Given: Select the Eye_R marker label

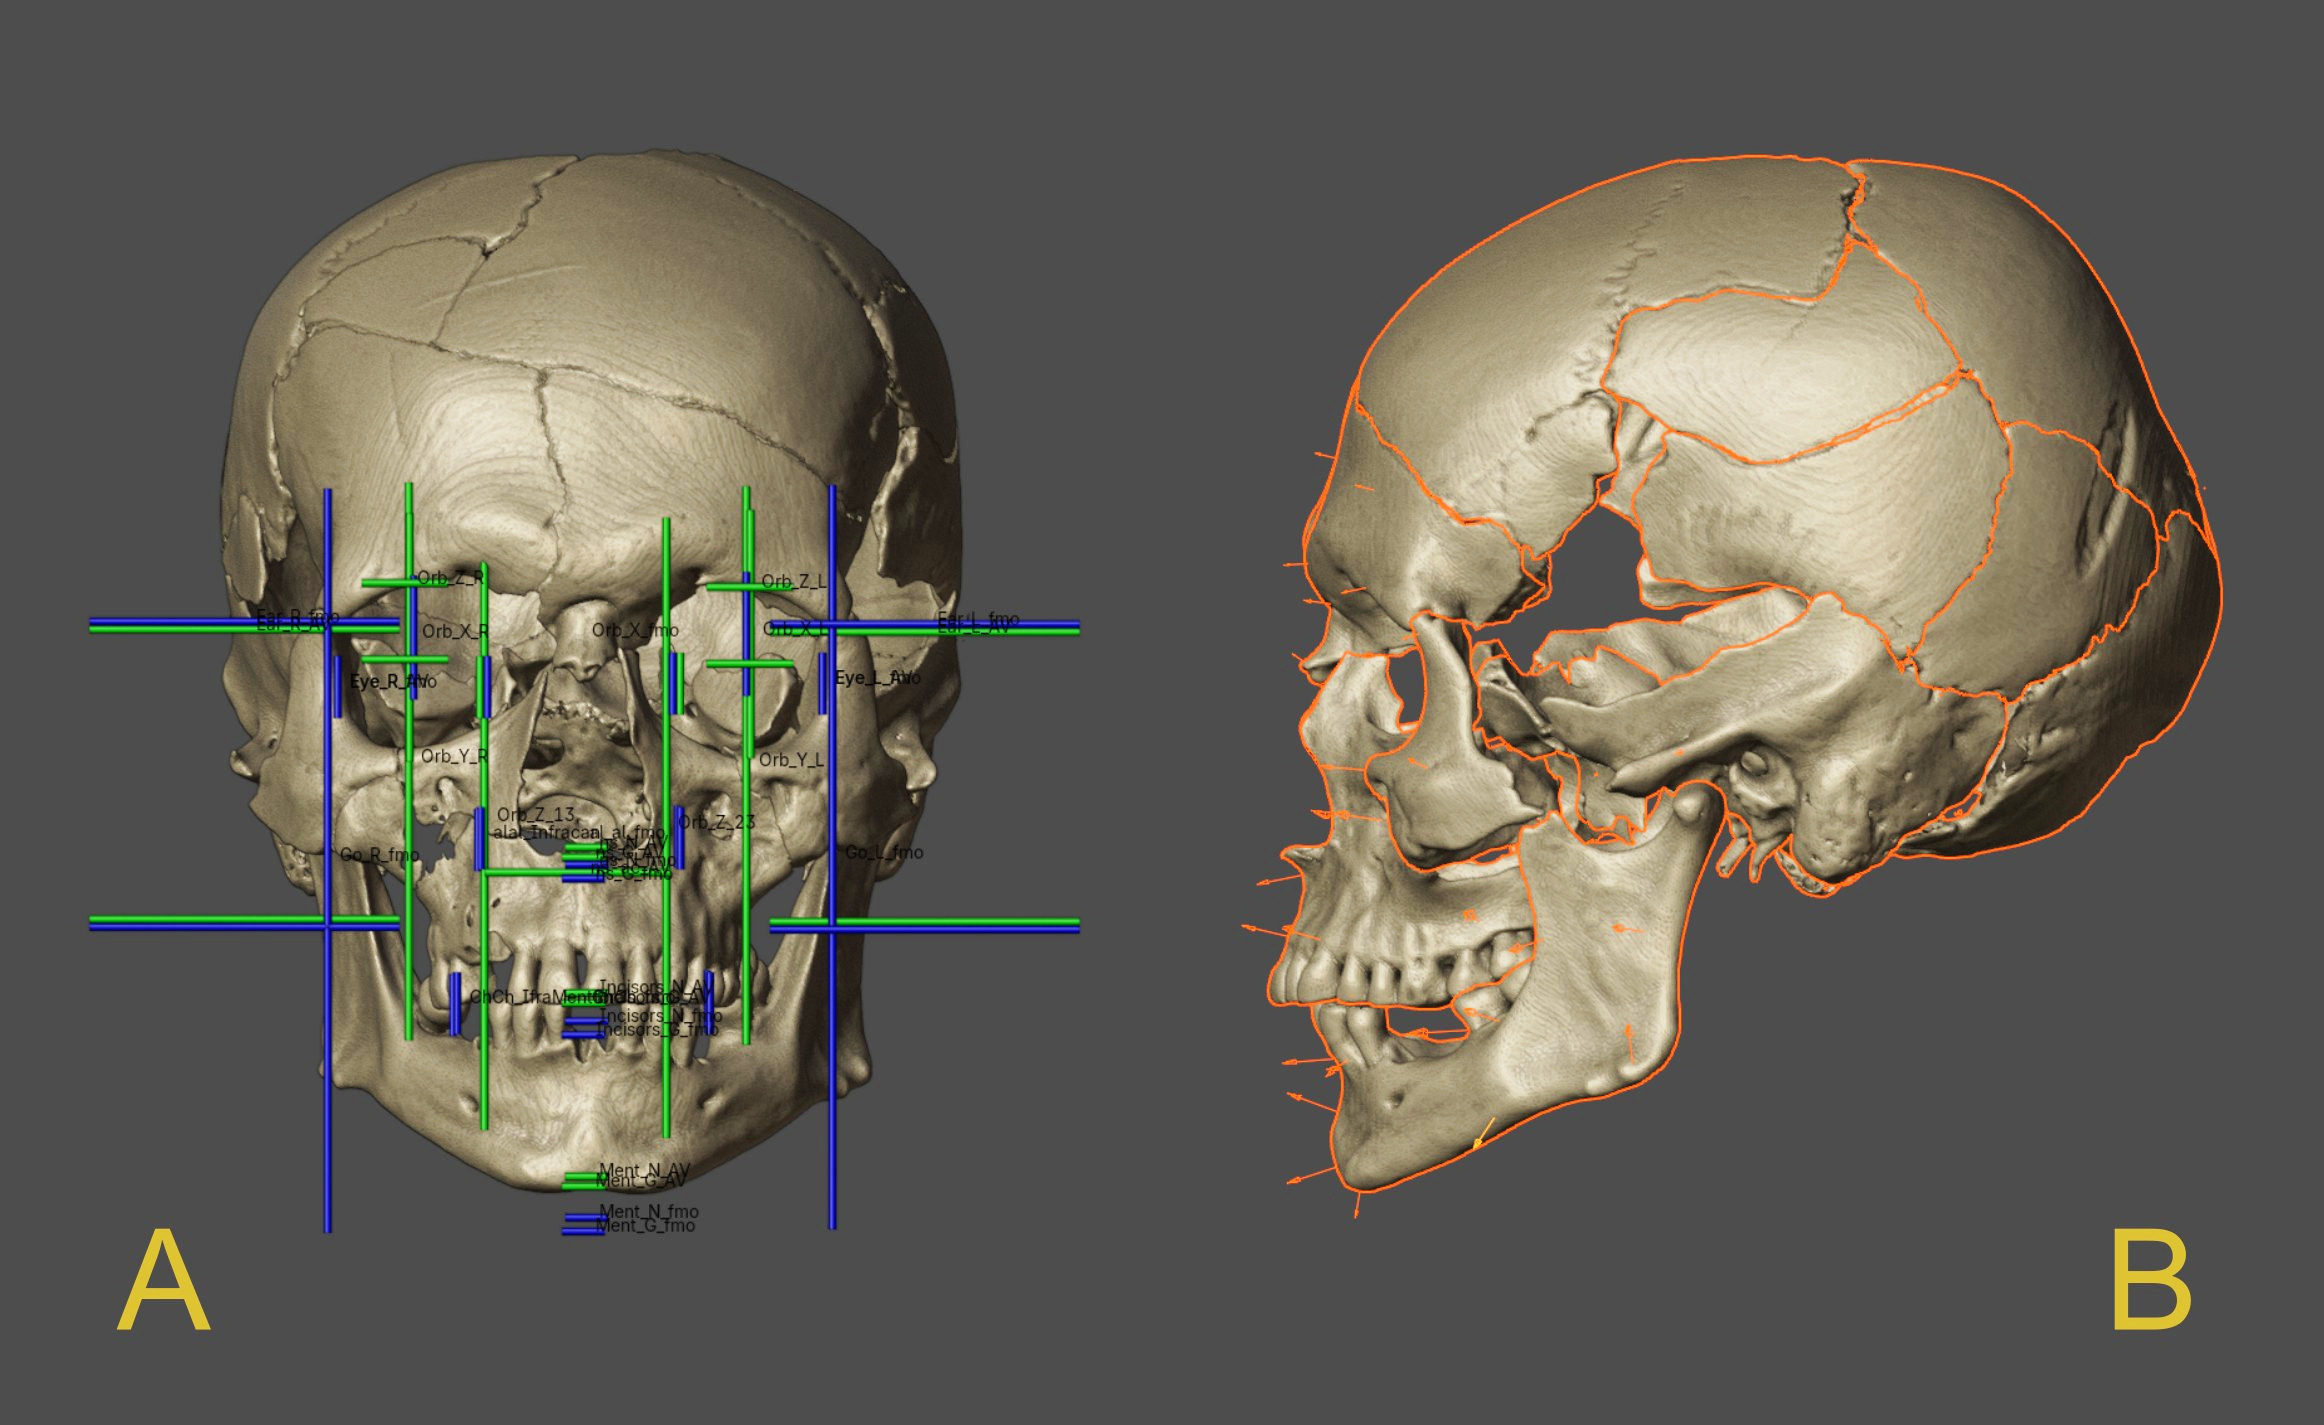Looking at the screenshot, I should coord(392,681).
